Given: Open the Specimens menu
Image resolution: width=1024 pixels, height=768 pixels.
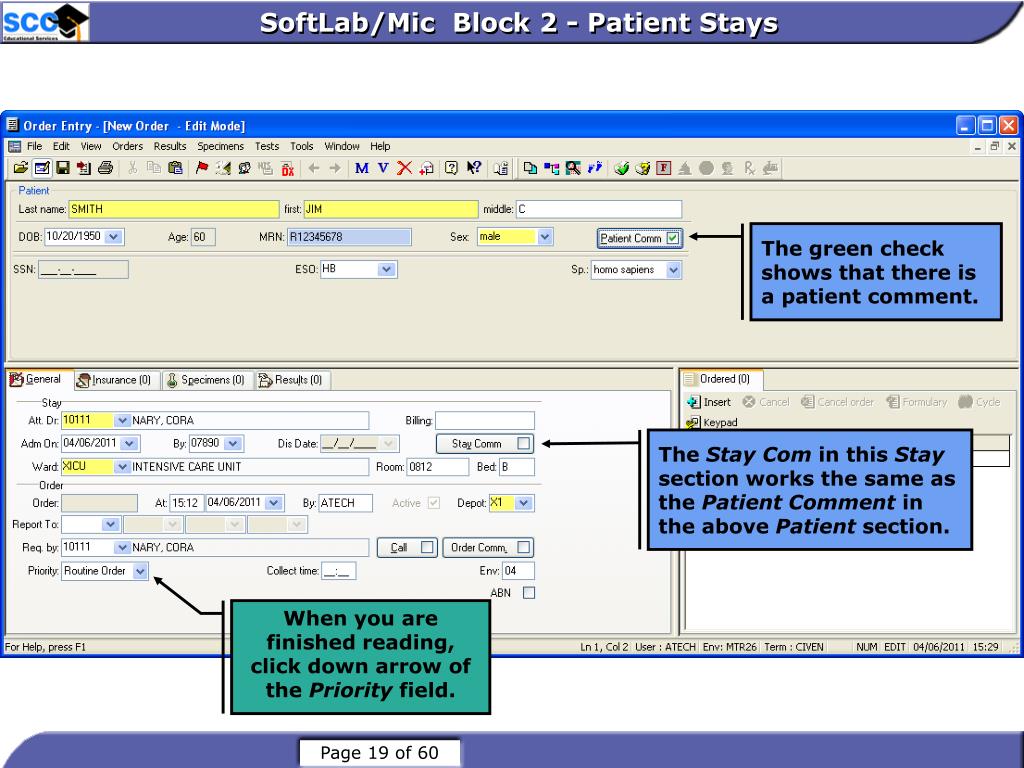Looking at the screenshot, I should [221, 146].
